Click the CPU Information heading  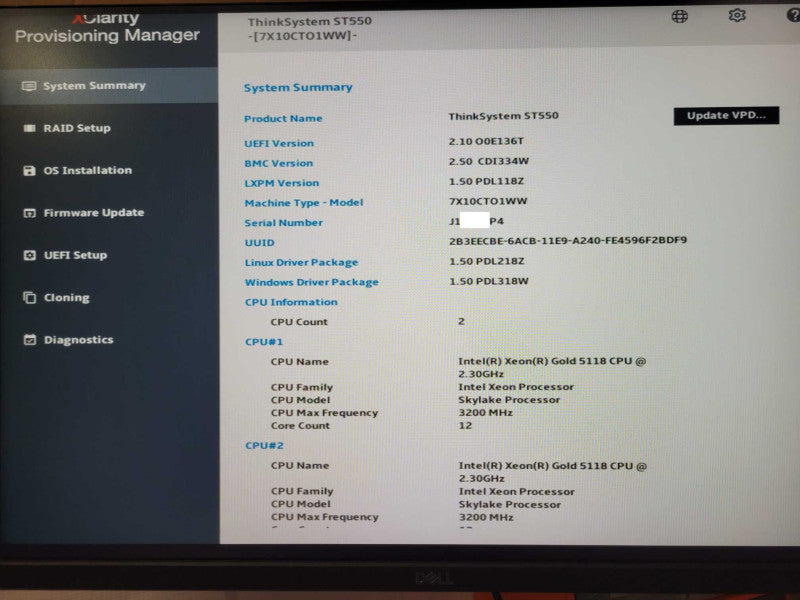[x=291, y=303]
